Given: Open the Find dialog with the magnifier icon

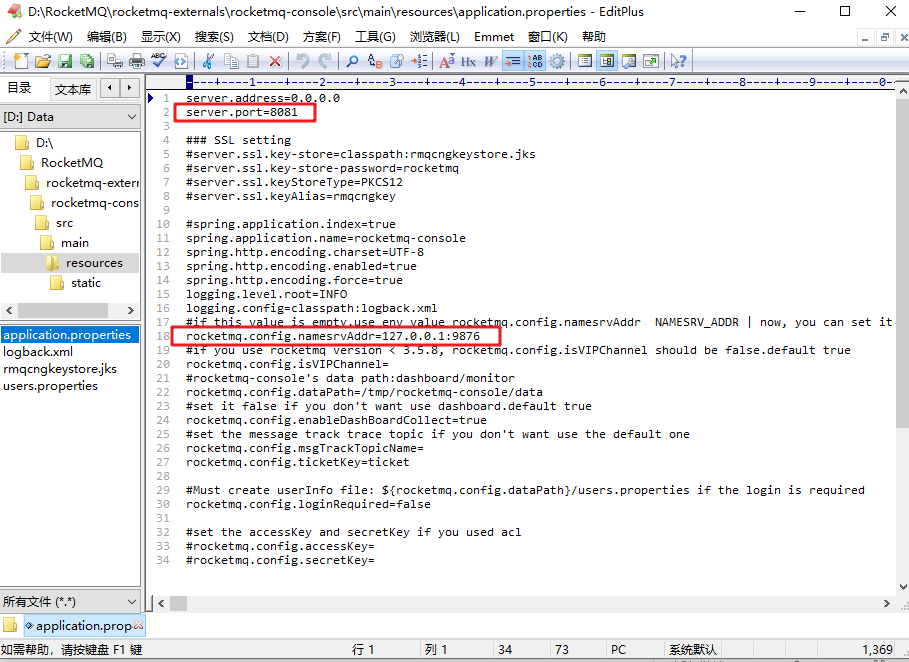Looking at the screenshot, I should pos(351,61).
